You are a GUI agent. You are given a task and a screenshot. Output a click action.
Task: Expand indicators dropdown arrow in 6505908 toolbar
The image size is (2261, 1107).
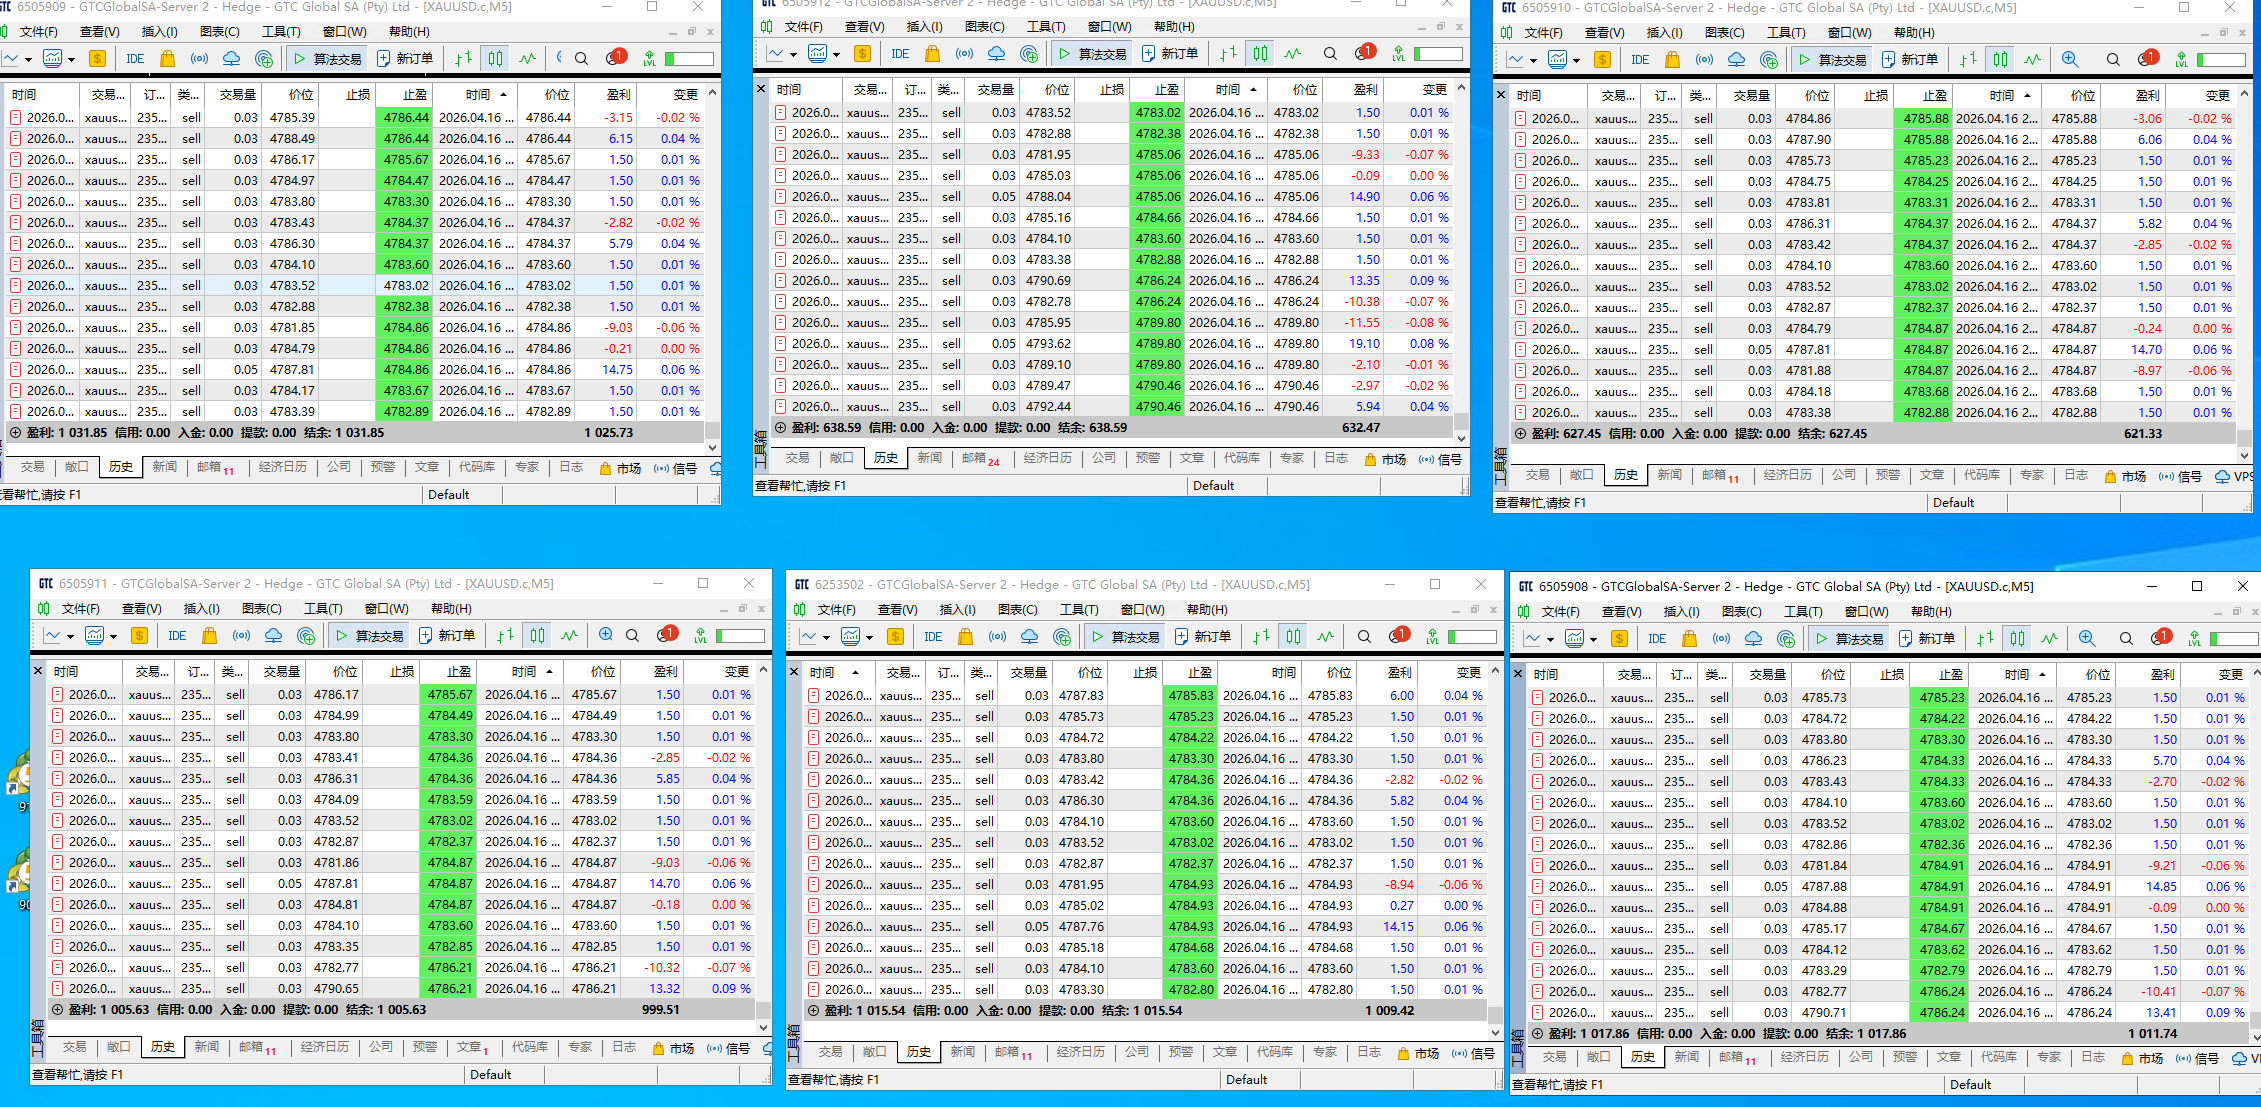pyautogui.click(x=1595, y=639)
